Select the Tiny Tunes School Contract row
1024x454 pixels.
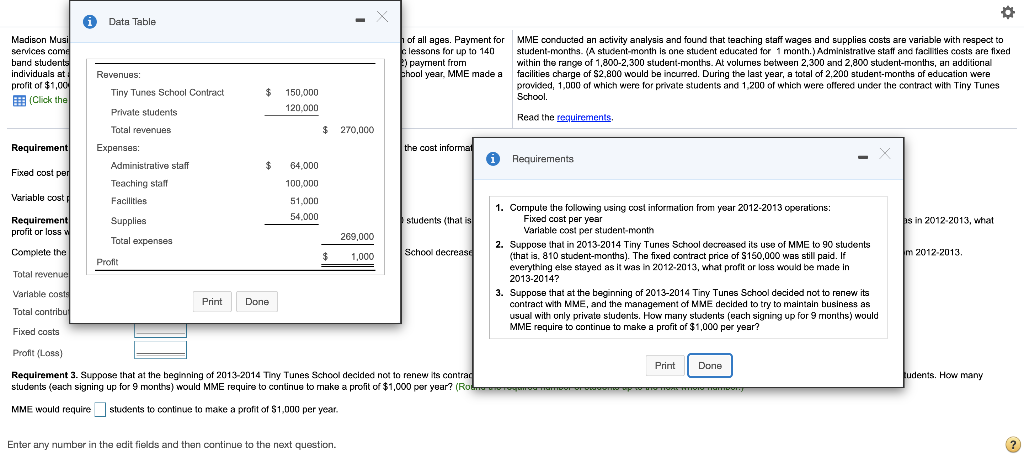click(x=167, y=93)
